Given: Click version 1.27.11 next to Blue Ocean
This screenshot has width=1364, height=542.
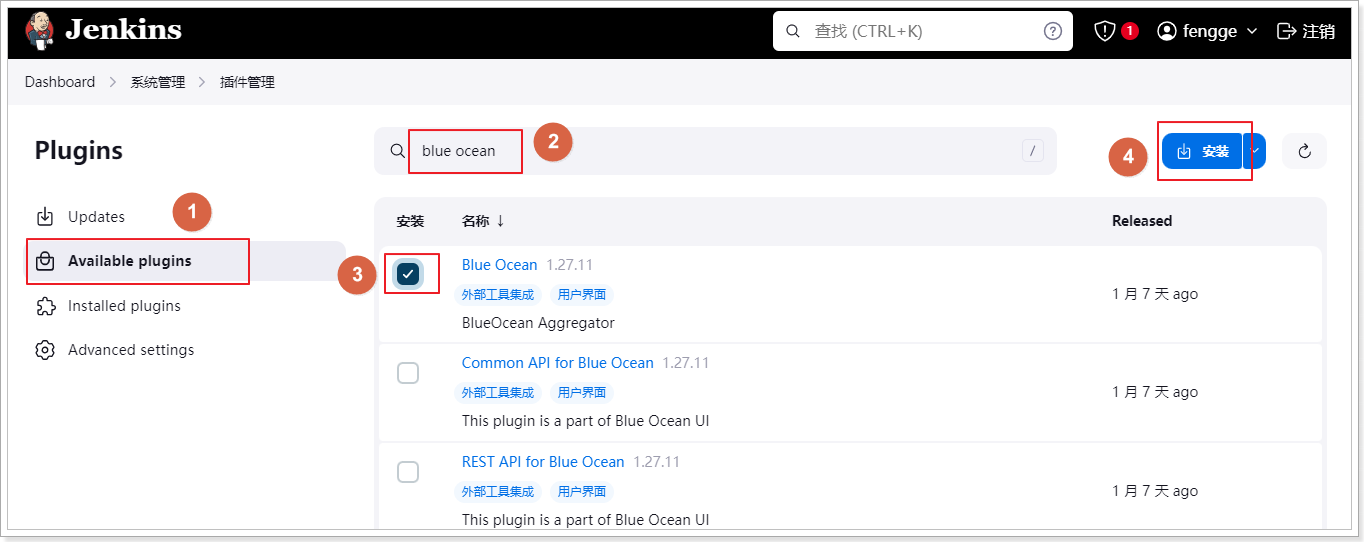Looking at the screenshot, I should click(570, 265).
